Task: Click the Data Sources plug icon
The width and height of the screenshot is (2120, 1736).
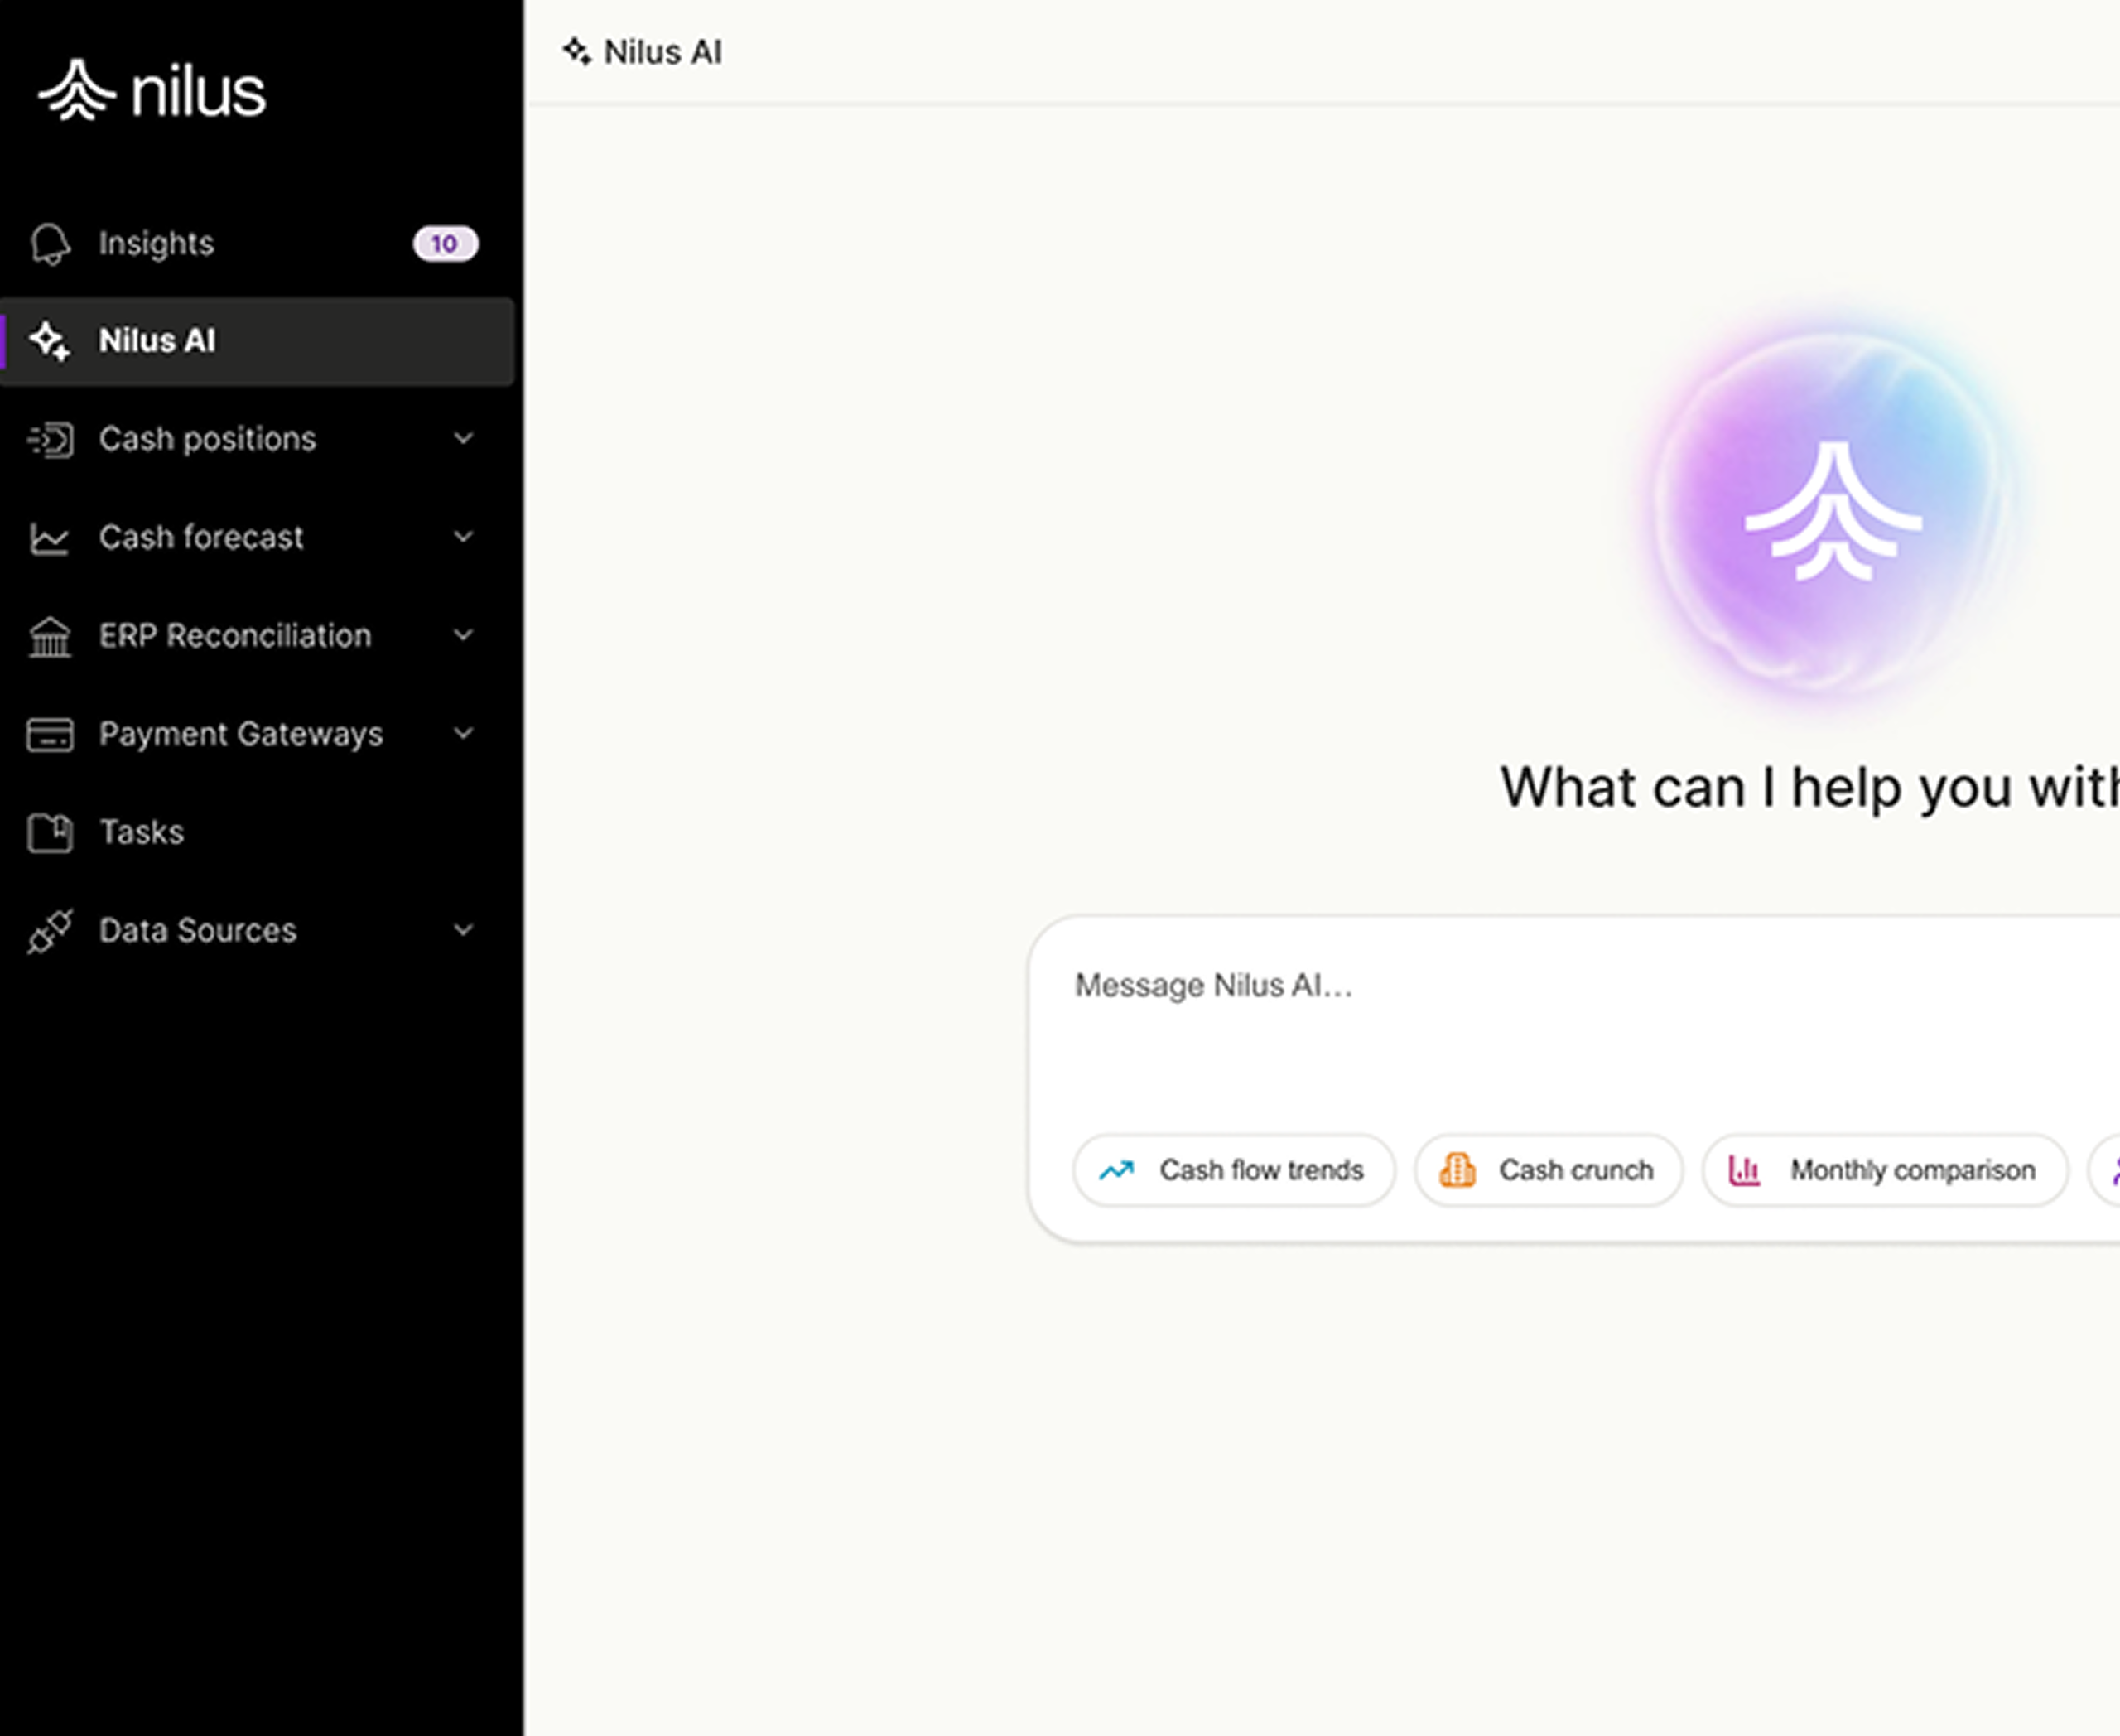Action: click(50, 931)
